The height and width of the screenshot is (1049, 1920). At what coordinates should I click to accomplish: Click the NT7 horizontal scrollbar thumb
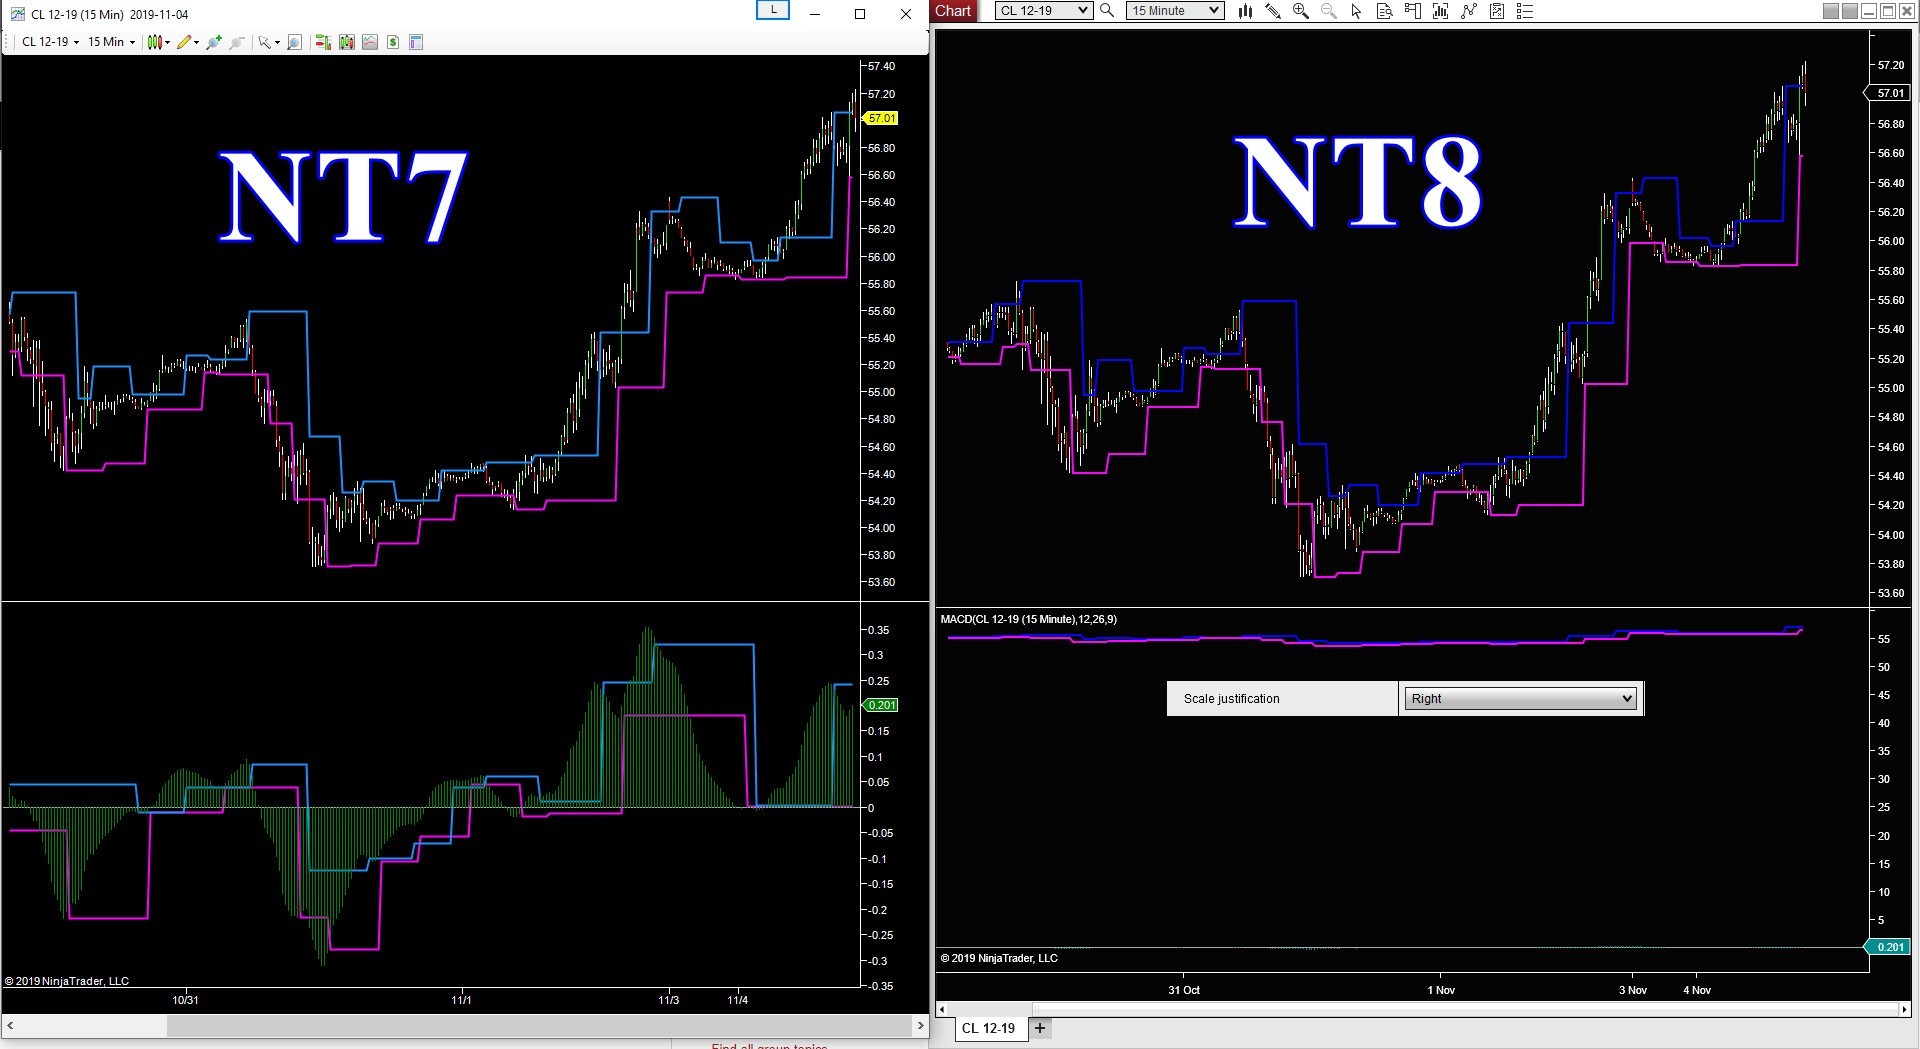pyautogui.click(x=539, y=1026)
